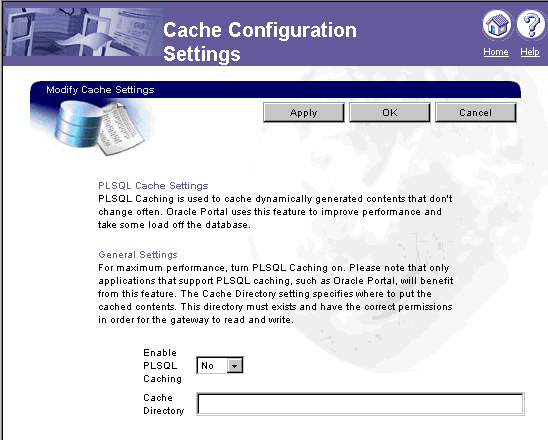548x440 pixels.
Task: Click the PLSQL Cache Settings heading
Action: pyautogui.click(x=153, y=186)
